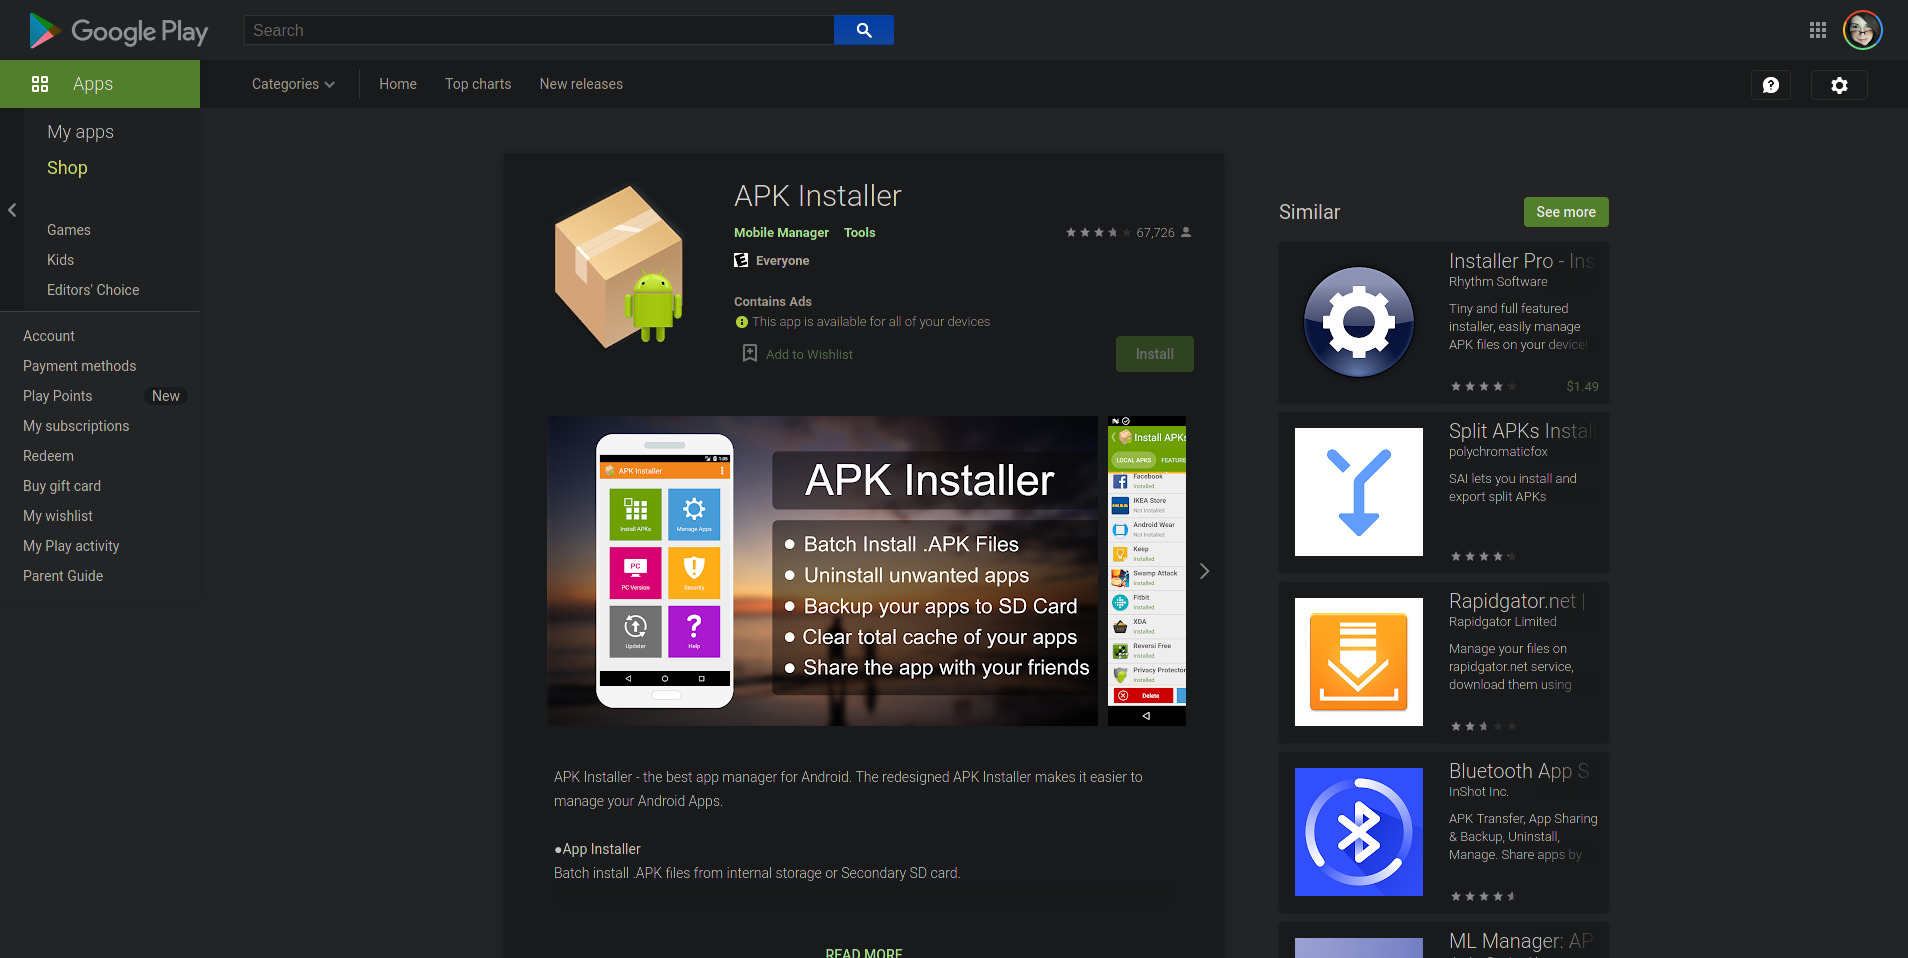
Task: Open the Split APKs Installer title
Action: [x=1521, y=431]
